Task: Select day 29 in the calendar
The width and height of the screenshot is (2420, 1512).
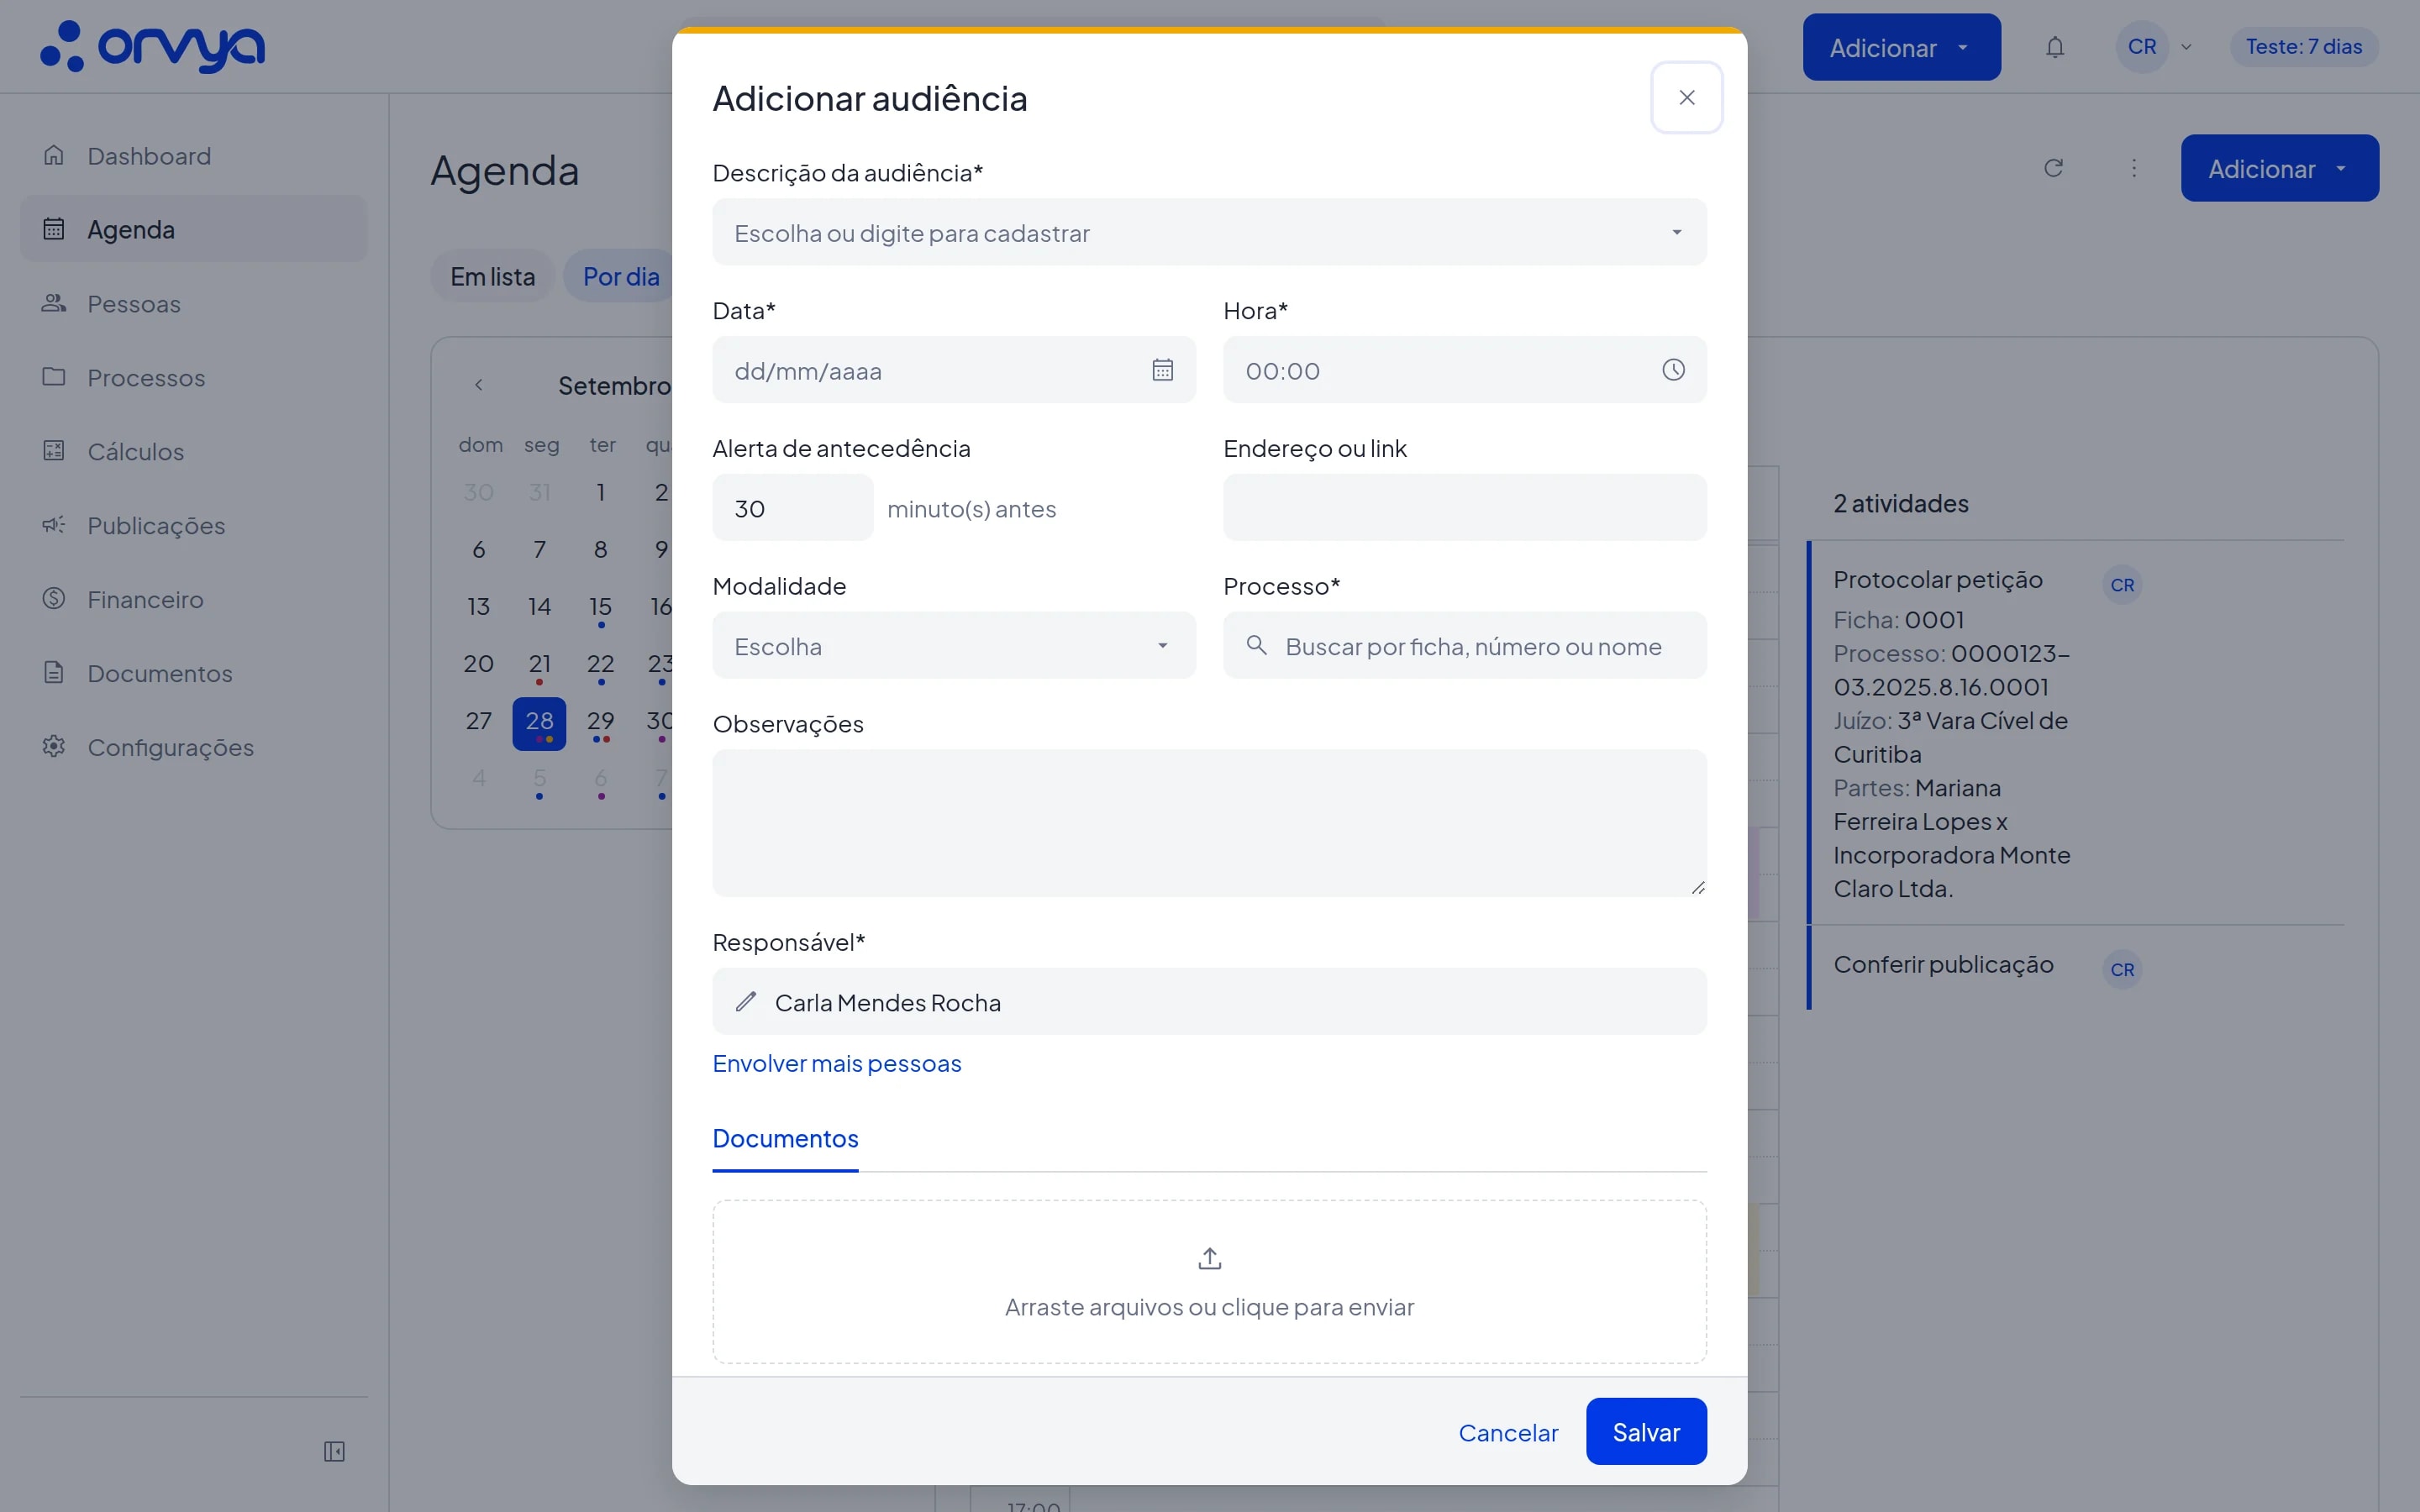Action: coord(600,721)
